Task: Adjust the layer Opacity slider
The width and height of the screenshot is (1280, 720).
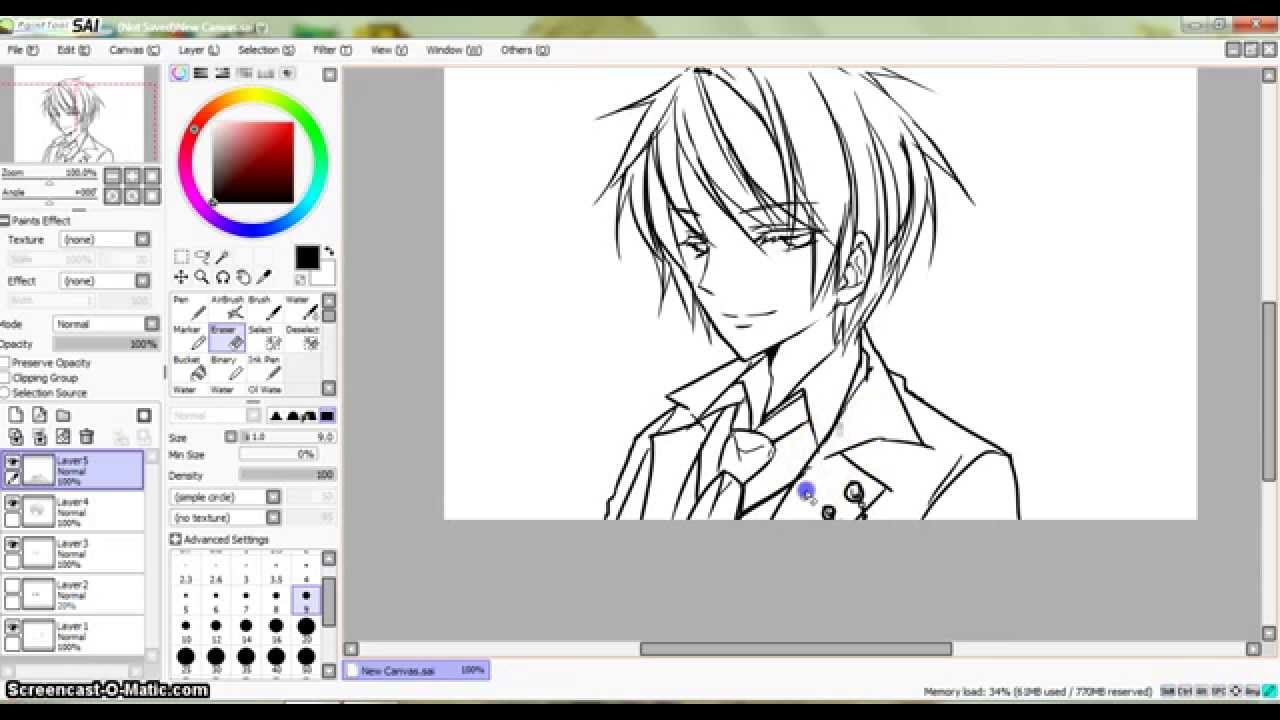Action: point(105,344)
